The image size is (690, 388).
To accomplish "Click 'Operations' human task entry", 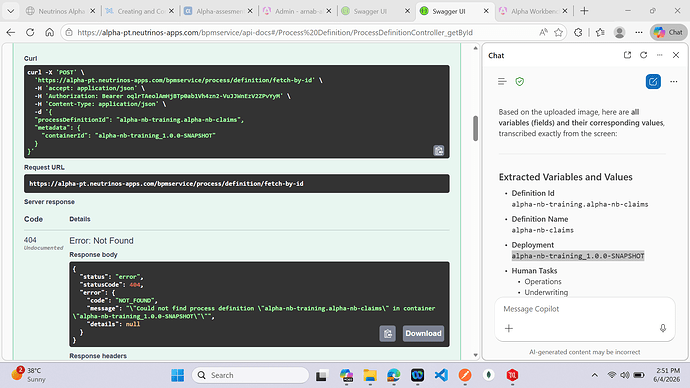I will pos(543,282).
